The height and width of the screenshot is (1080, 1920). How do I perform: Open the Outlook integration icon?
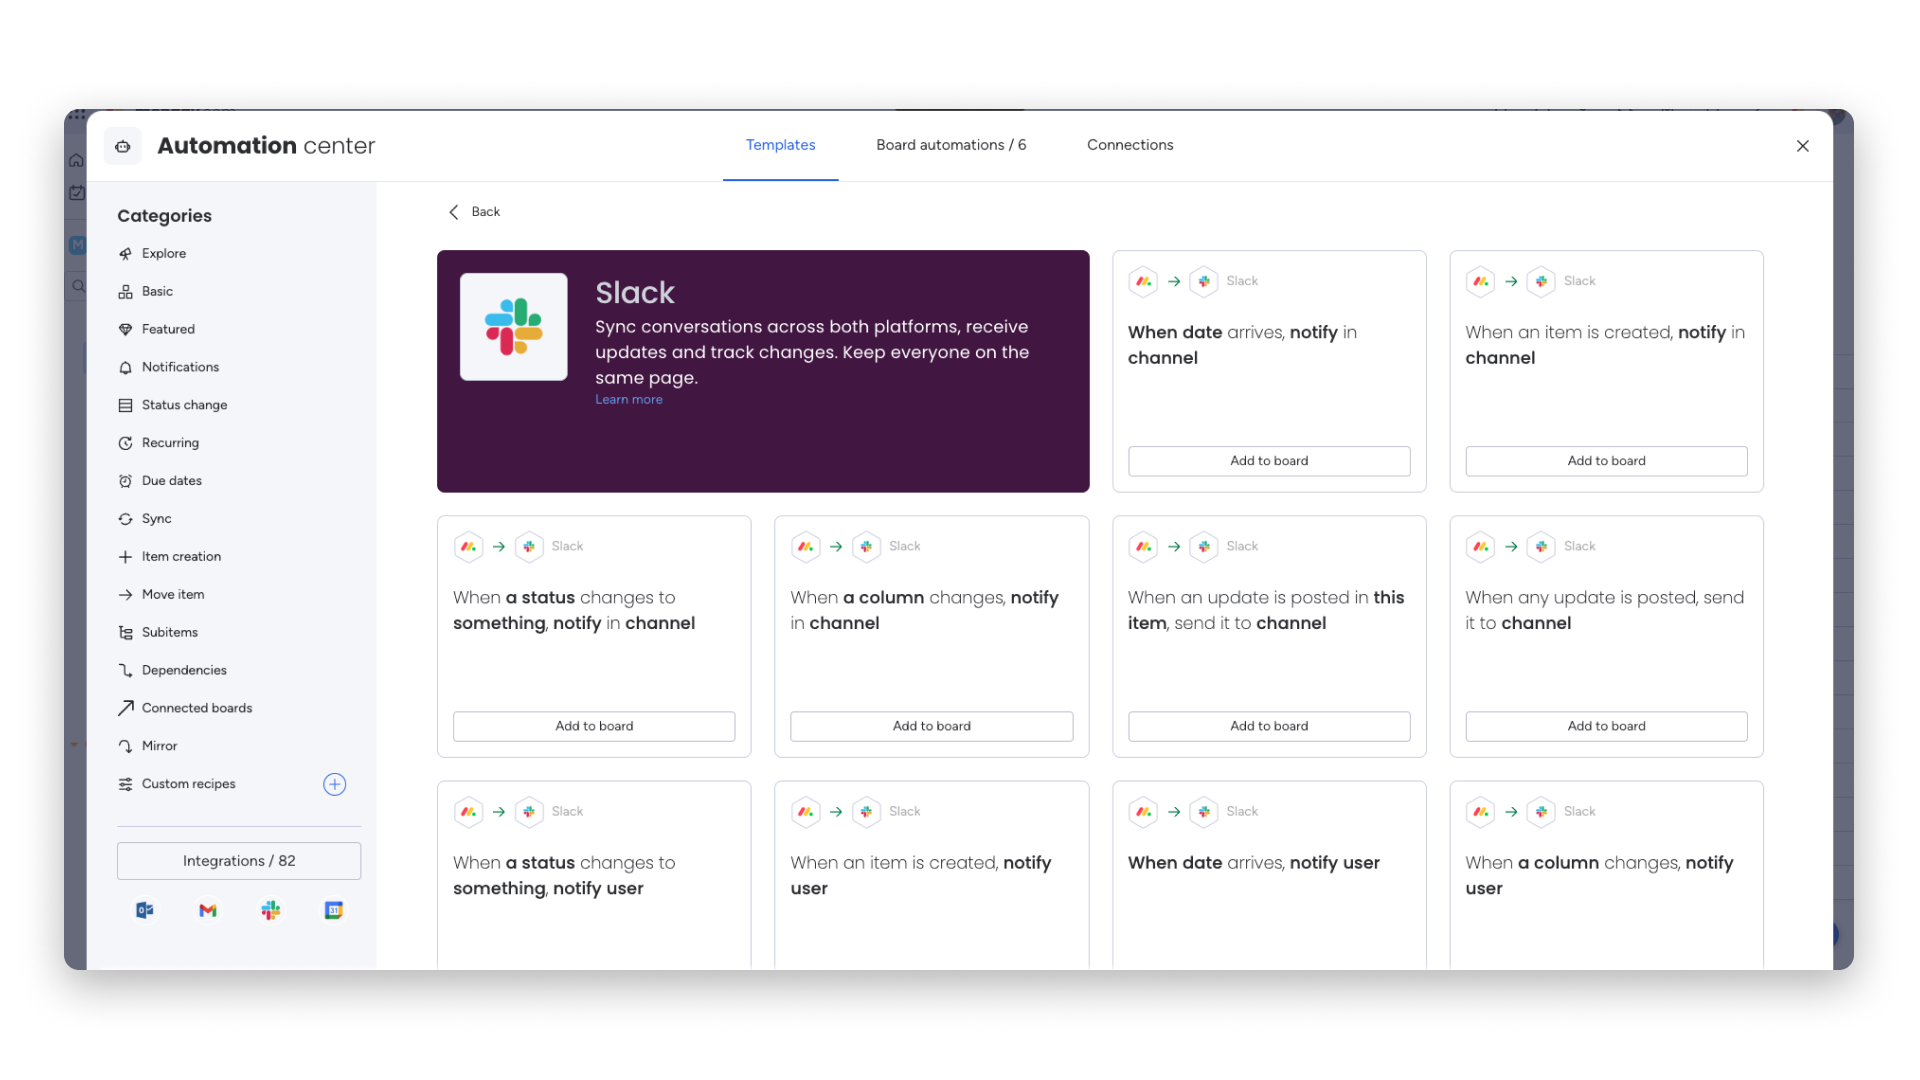(x=145, y=911)
